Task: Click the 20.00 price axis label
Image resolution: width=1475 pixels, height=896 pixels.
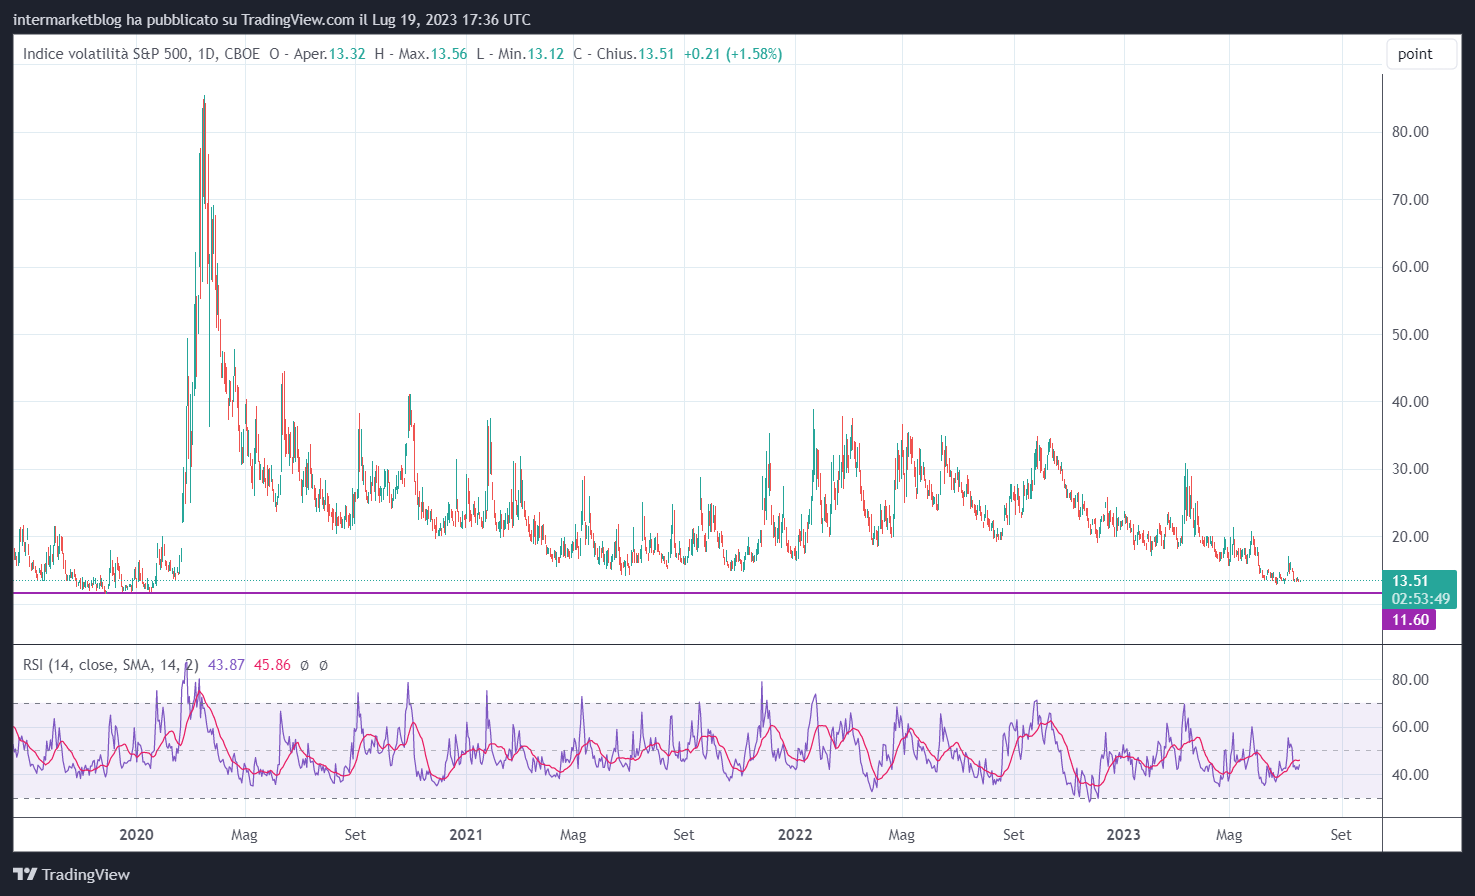Action: tap(1410, 537)
